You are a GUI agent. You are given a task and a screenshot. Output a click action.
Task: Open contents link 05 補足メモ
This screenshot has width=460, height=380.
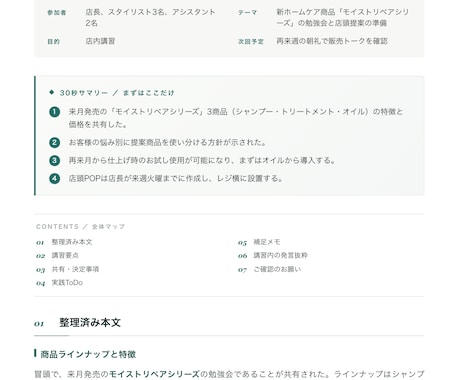[x=259, y=242]
